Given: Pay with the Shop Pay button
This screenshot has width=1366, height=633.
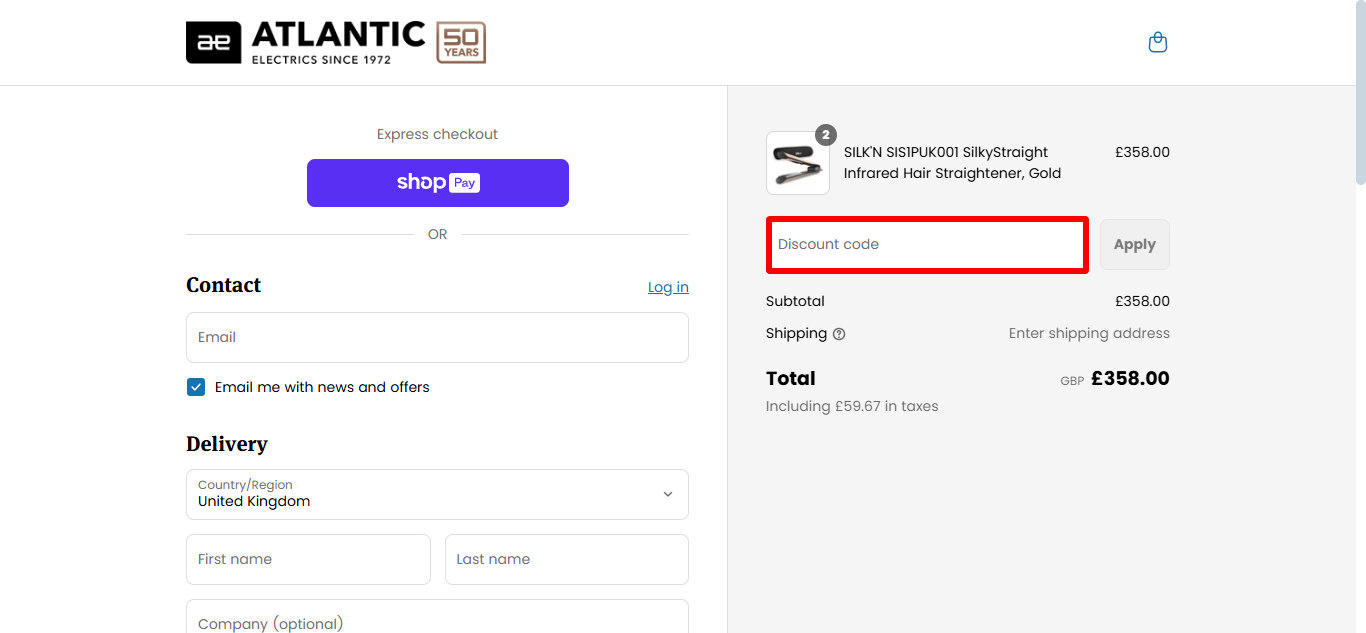Looking at the screenshot, I should (437, 183).
